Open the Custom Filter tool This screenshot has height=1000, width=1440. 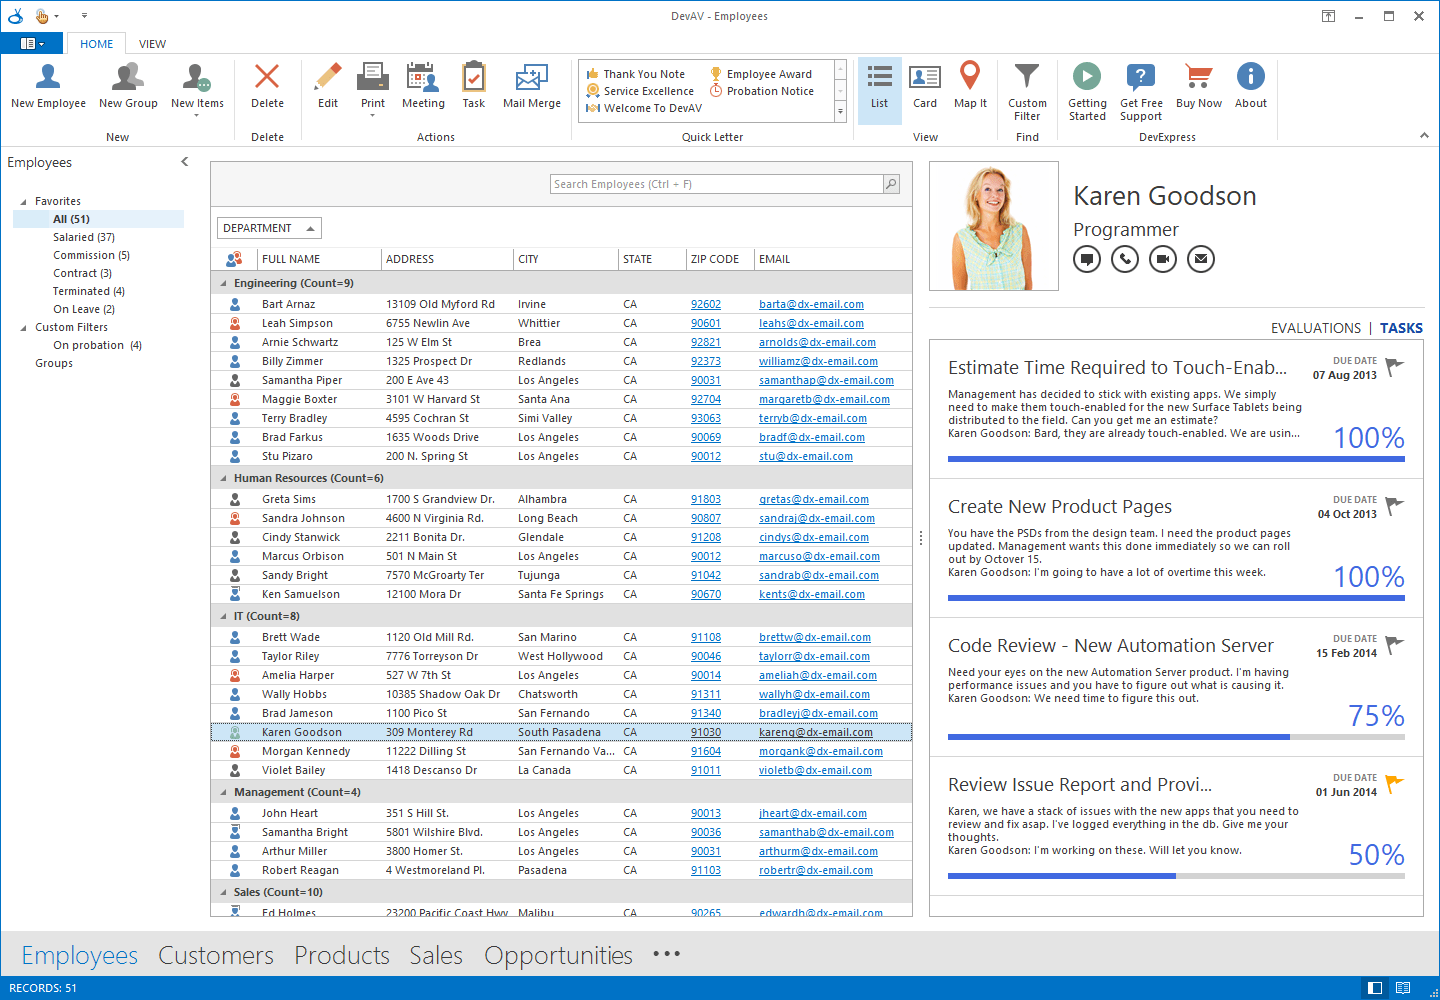click(x=1027, y=90)
